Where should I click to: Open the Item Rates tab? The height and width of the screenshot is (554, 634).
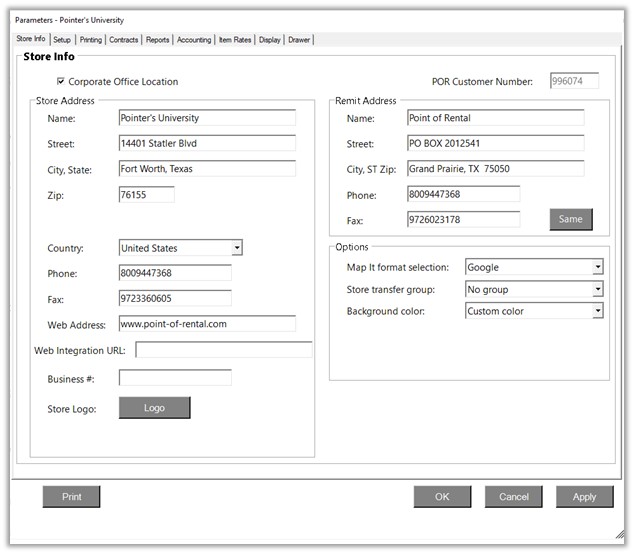(x=235, y=40)
